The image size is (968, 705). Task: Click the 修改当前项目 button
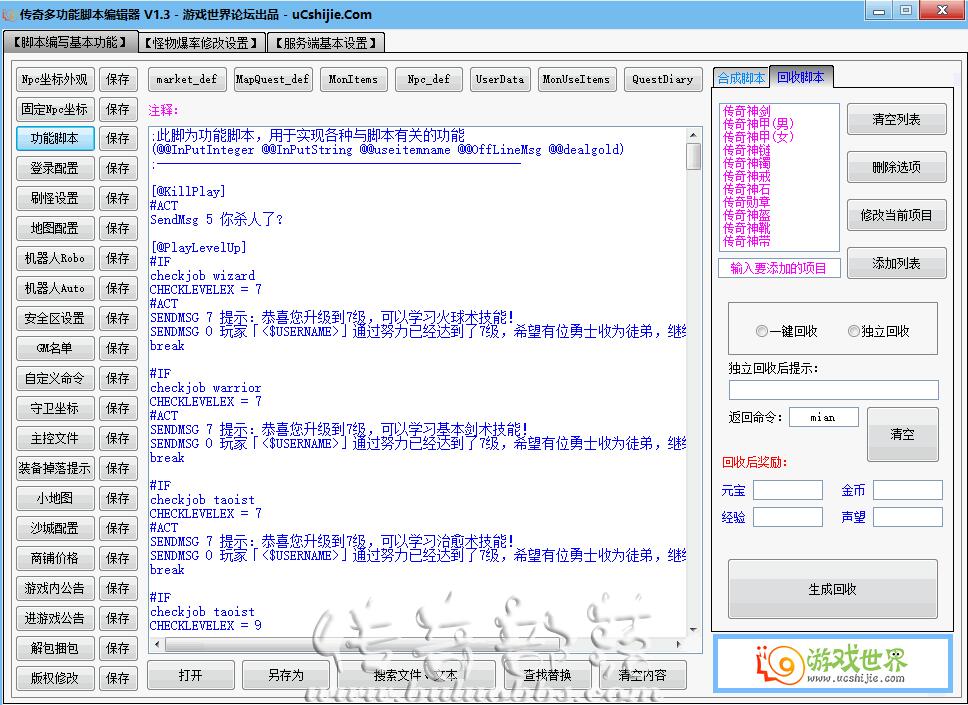(x=896, y=215)
